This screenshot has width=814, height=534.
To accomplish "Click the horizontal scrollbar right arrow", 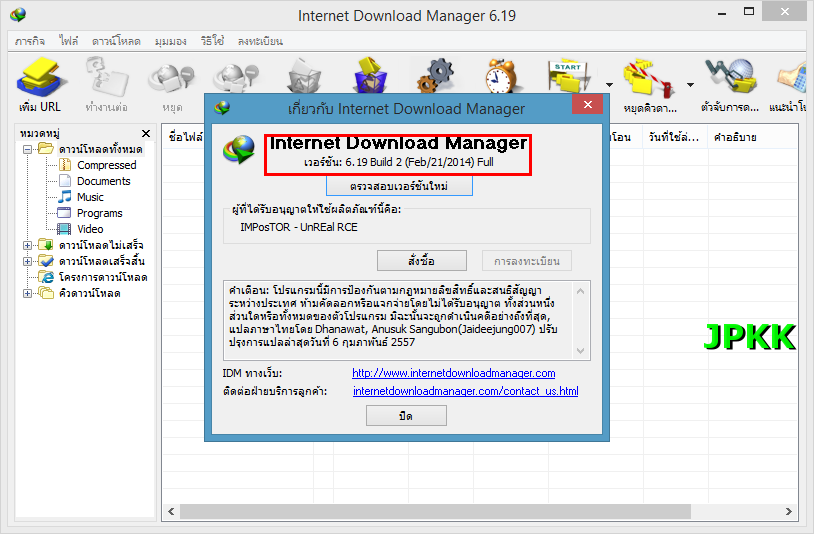I will [x=789, y=511].
